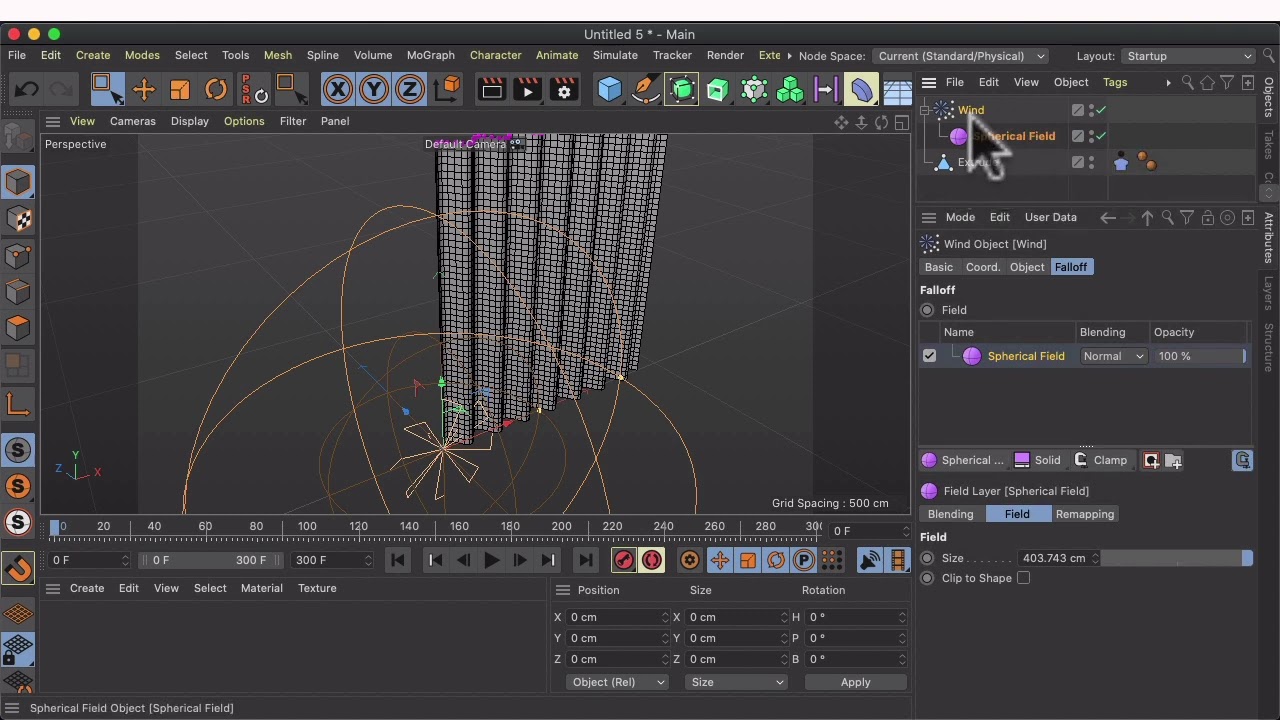Image resolution: width=1280 pixels, height=720 pixels.
Task: Select the Spline Pen tool
Action: 646,90
